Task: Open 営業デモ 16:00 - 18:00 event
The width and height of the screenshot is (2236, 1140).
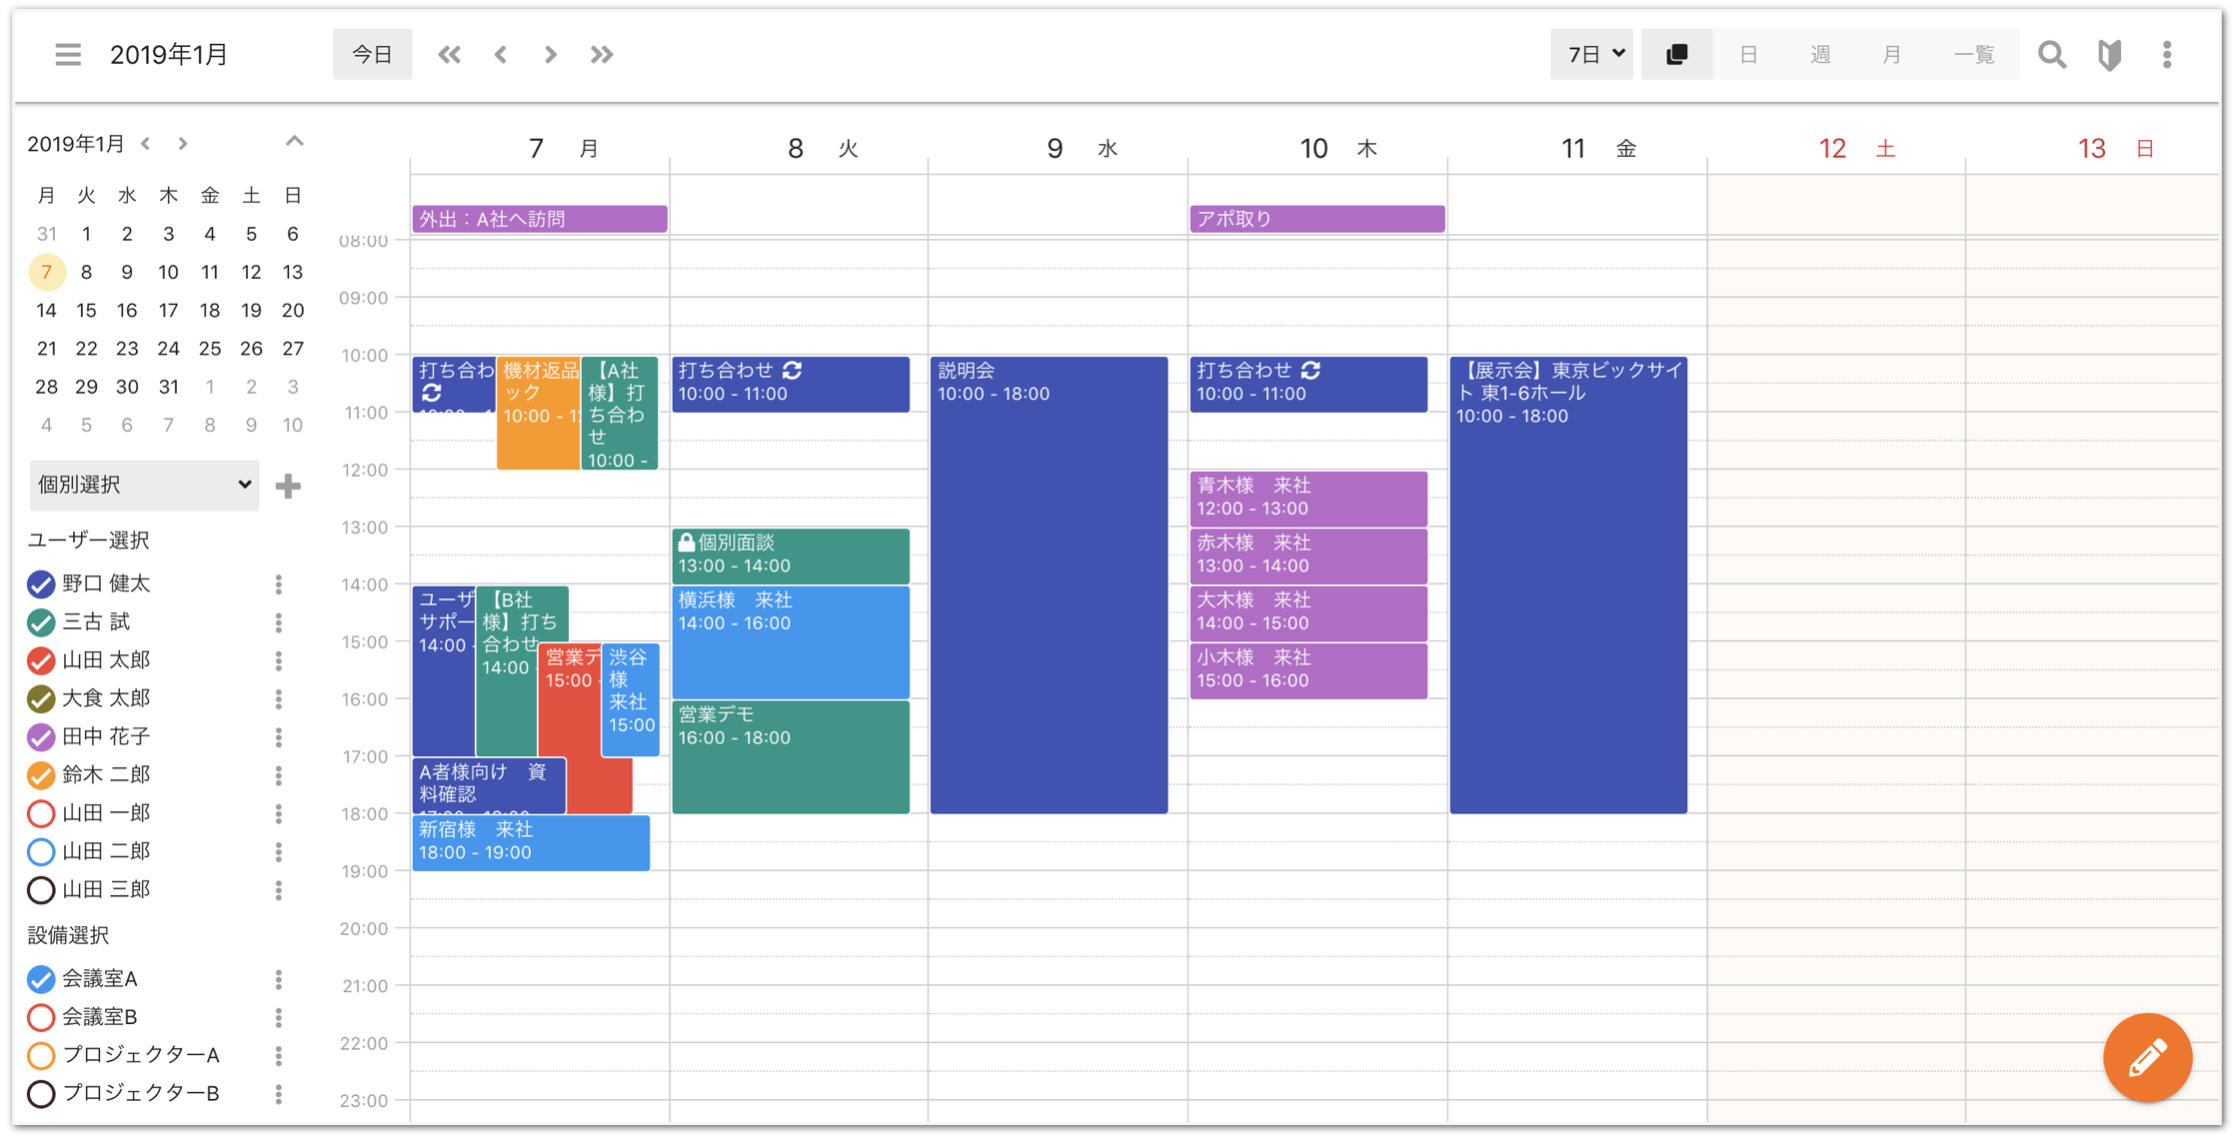Action: [x=790, y=757]
